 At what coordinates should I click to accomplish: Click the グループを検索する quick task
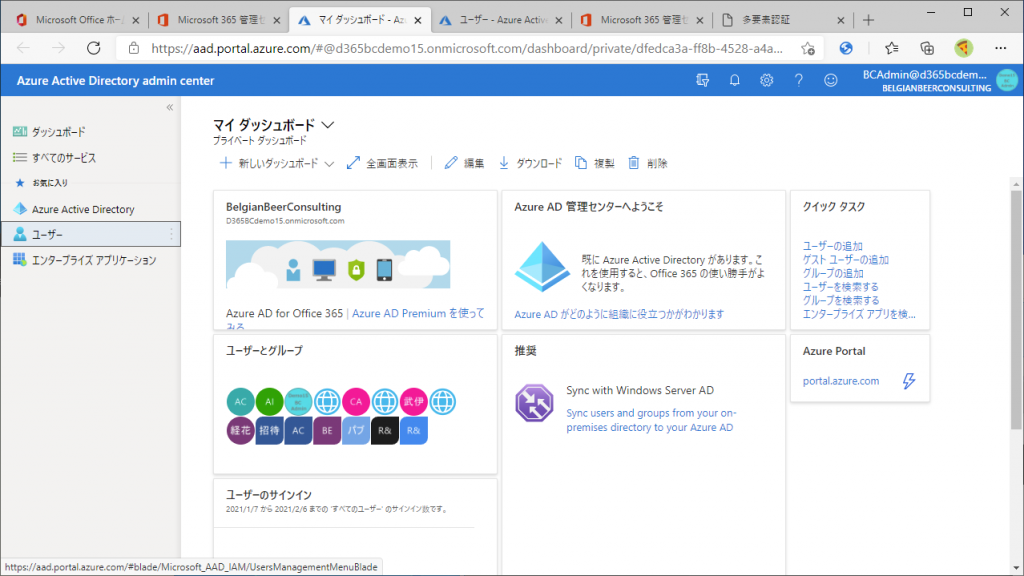point(841,301)
